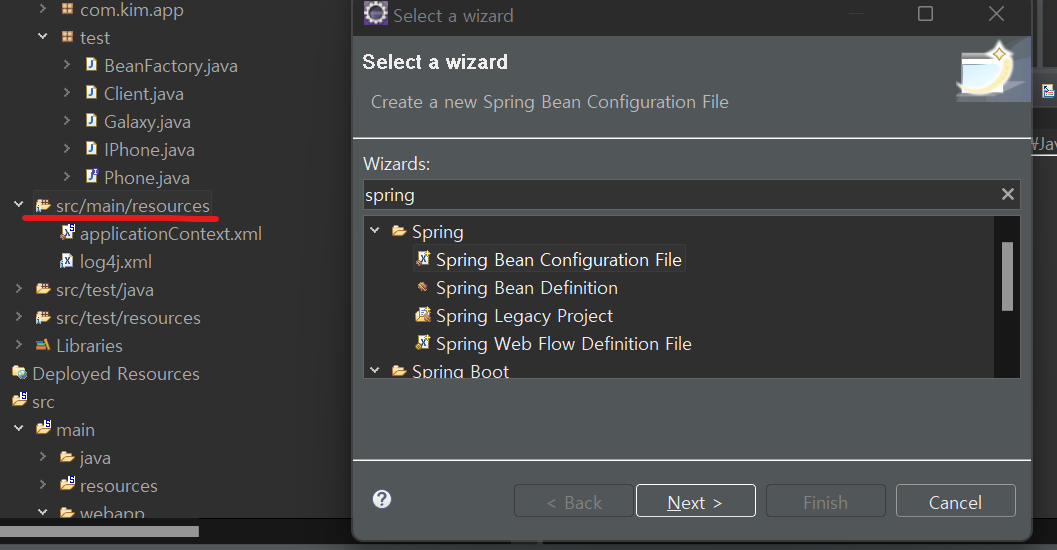Click the main folder icon
1057x550 pixels.
[43, 428]
